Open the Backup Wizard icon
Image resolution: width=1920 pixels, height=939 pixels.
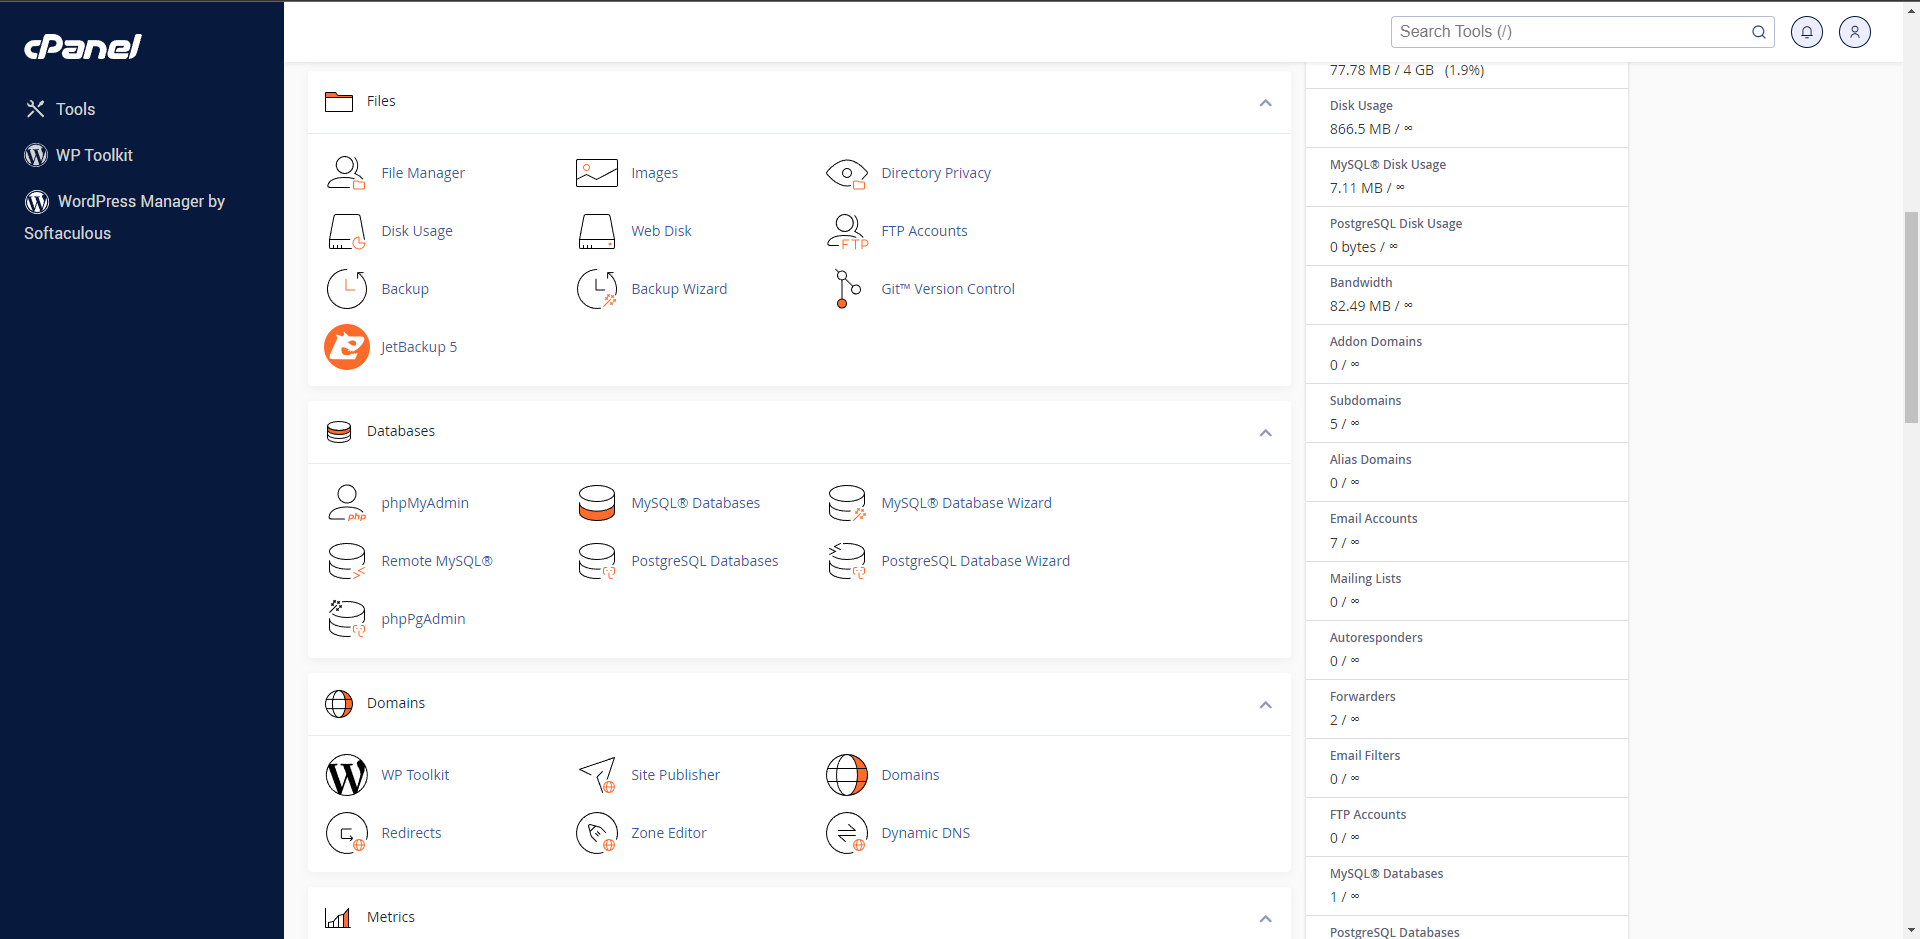[597, 288]
